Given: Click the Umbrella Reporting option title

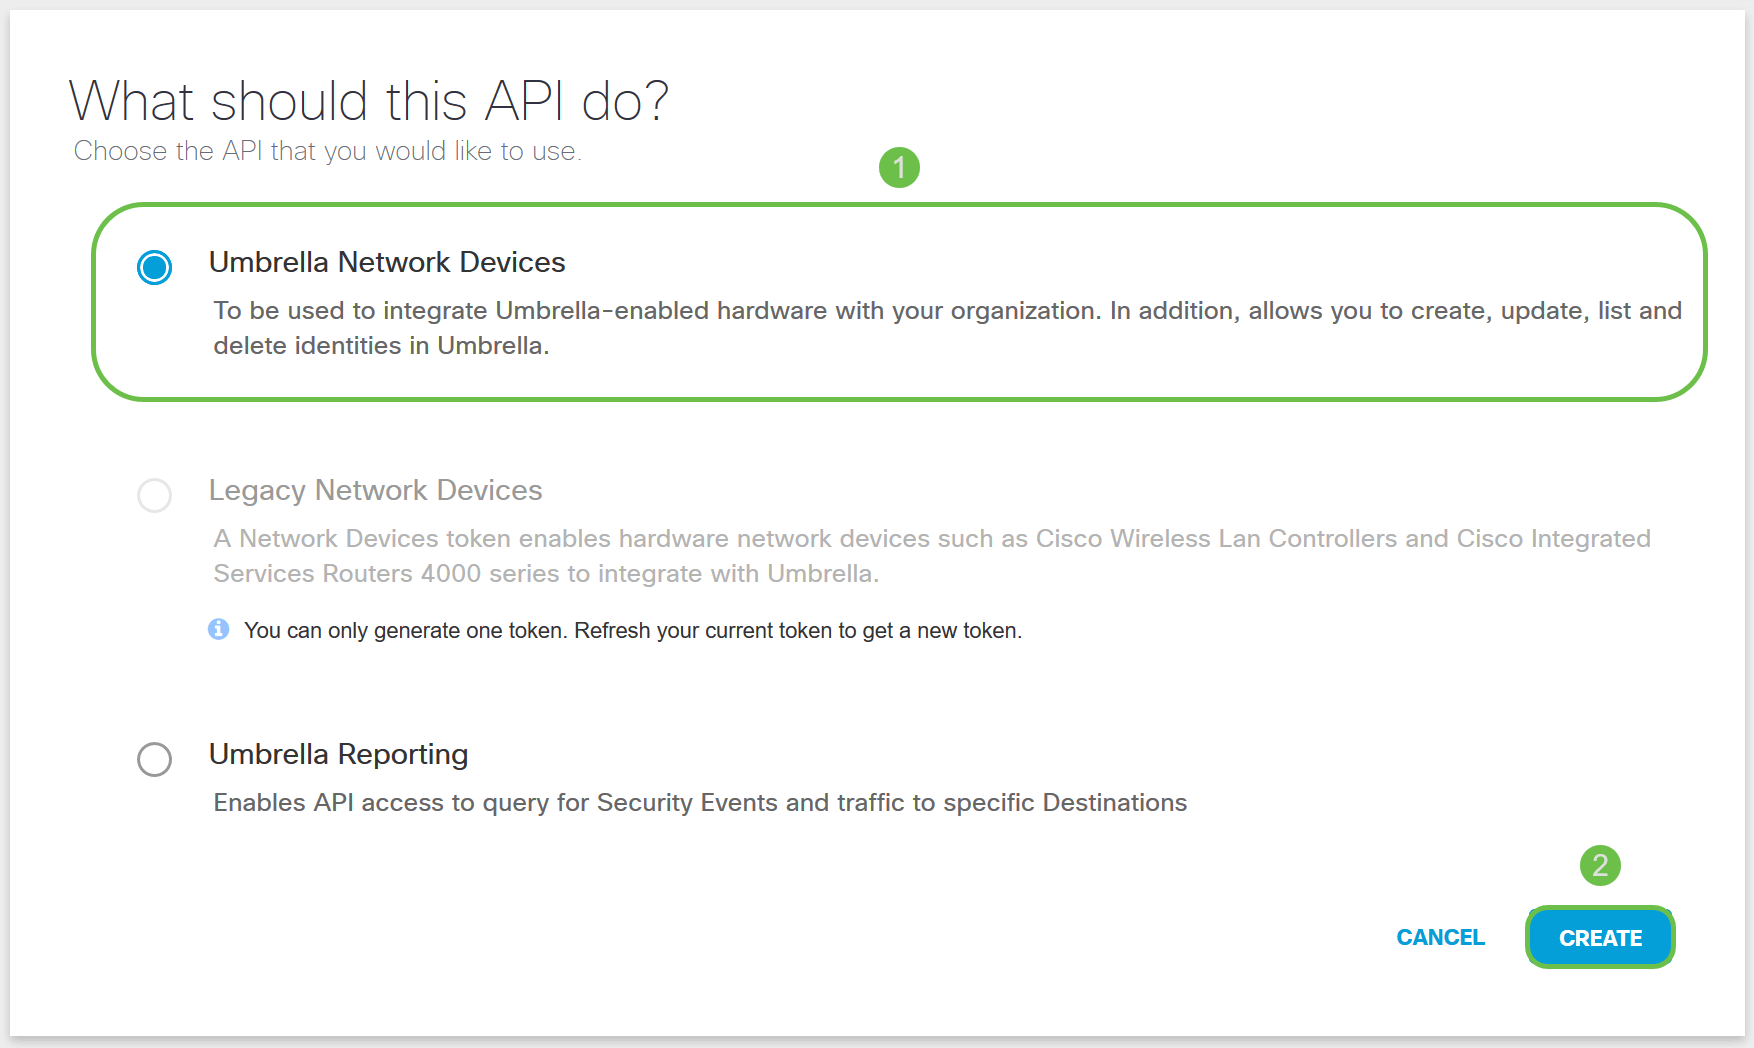Looking at the screenshot, I should pyautogui.click(x=338, y=754).
